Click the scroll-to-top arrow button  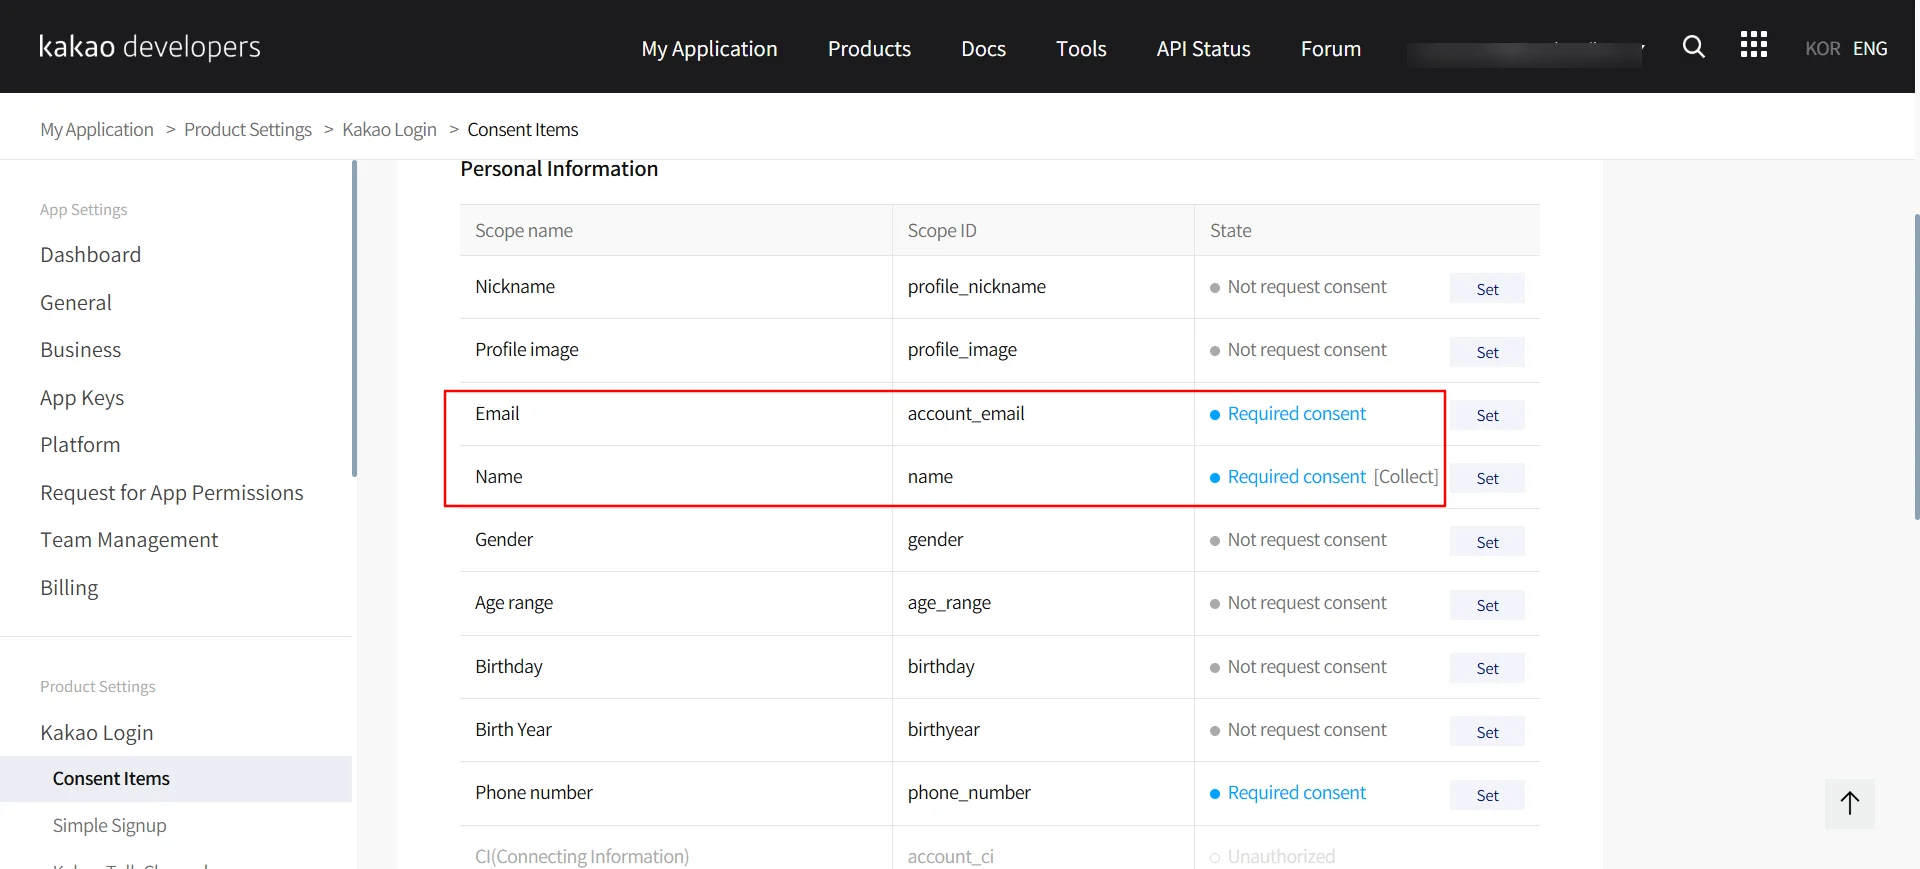pos(1849,803)
